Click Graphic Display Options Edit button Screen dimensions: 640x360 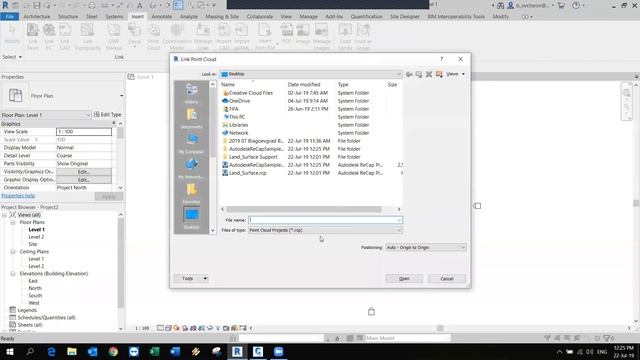pyautogui.click(x=84, y=180)
